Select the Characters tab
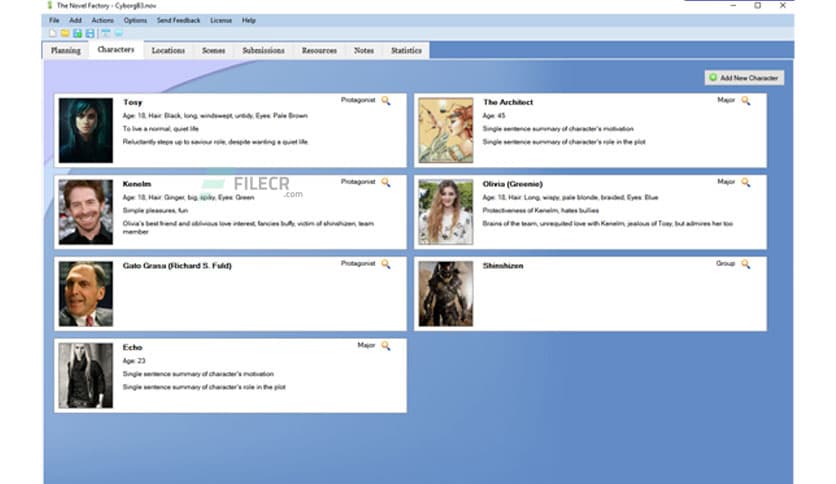The width and height of the screenshot is (836, 484). (116, 50)
